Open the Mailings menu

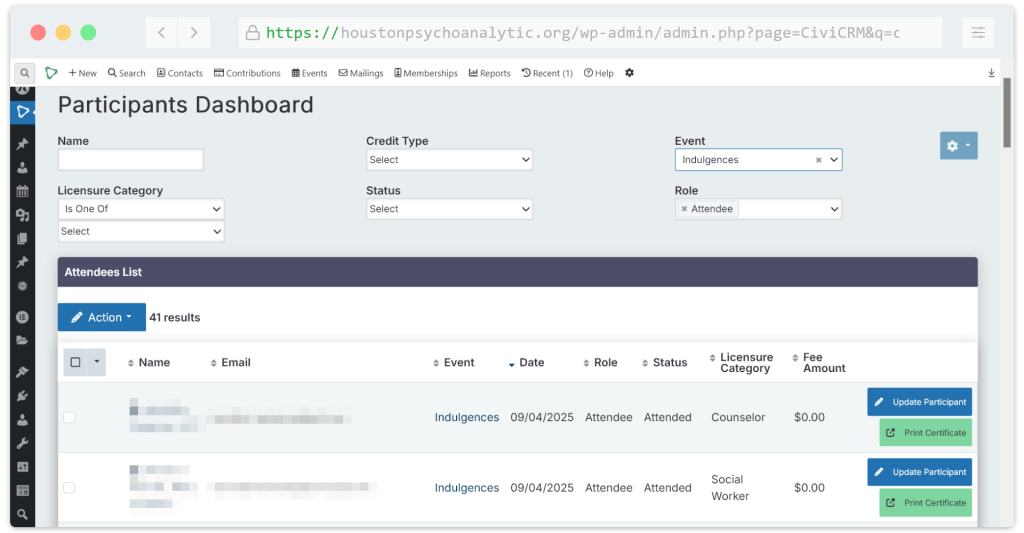[360, 73]
